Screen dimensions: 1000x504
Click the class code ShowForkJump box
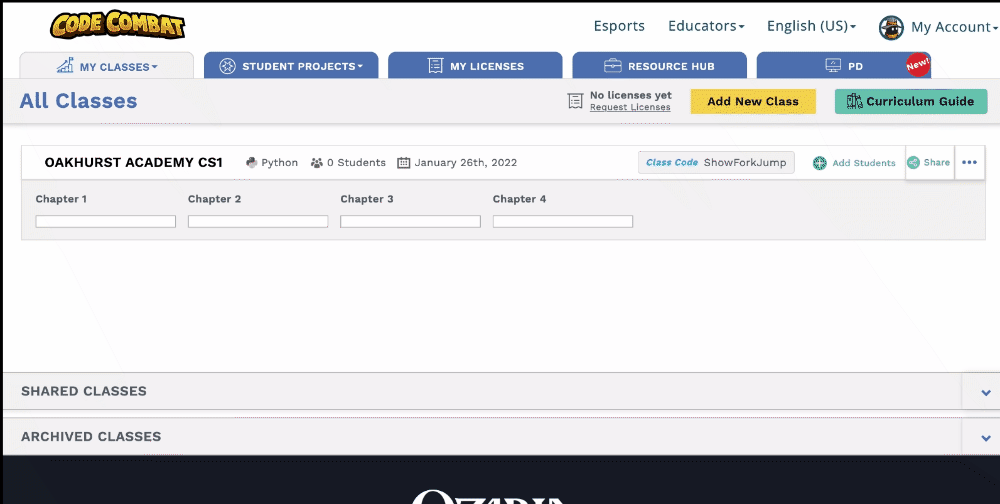pos(716,163)
